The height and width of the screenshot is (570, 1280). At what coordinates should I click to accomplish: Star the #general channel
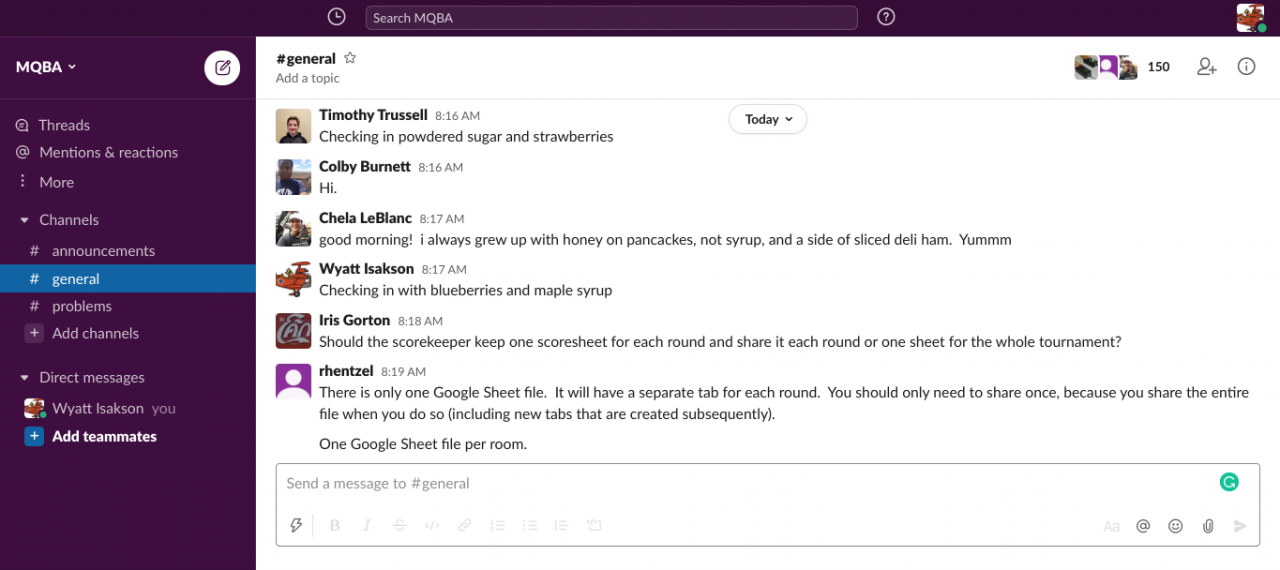coord(350,58)
